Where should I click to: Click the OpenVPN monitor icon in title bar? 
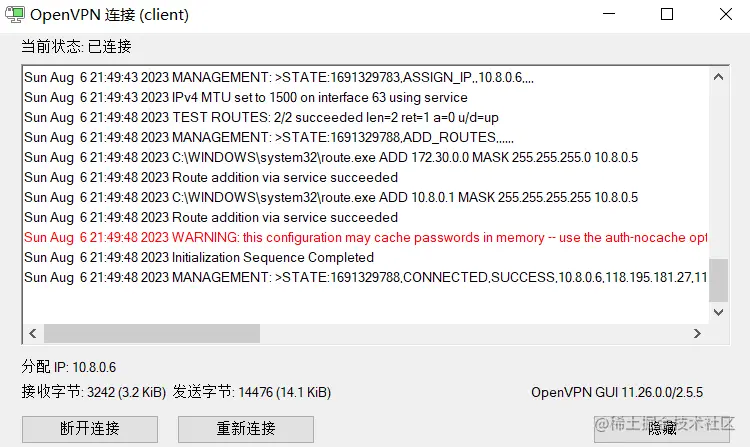point(15,15)
